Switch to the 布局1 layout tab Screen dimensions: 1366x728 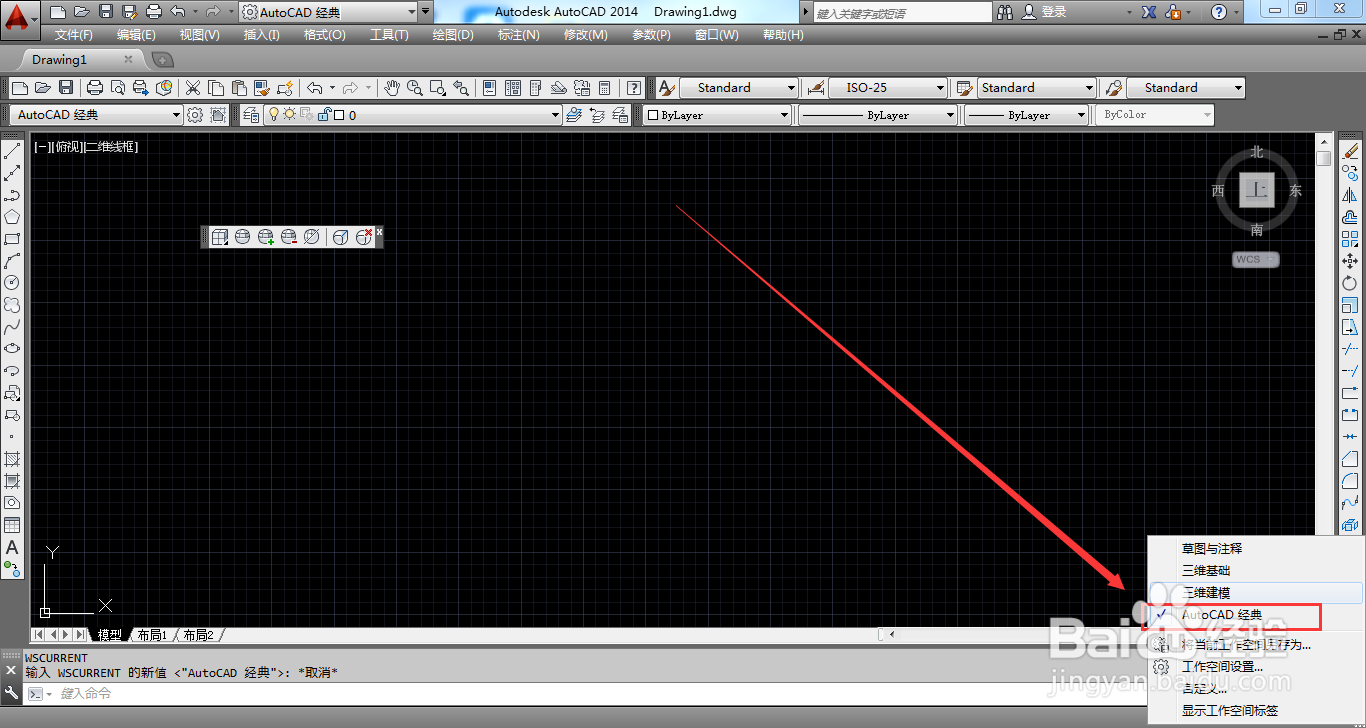pos(152,635)
